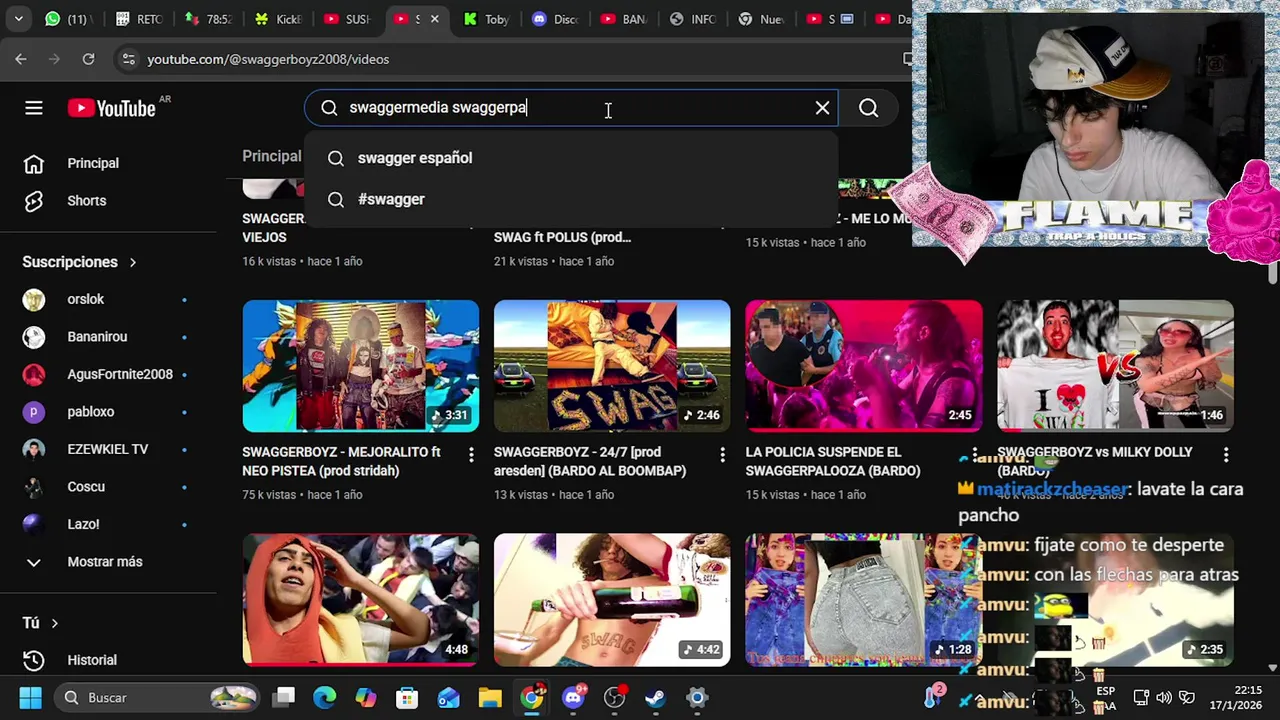Open Steam from the taskbar
Viewport: 1280px width, 720px height.
click(656, 697)
